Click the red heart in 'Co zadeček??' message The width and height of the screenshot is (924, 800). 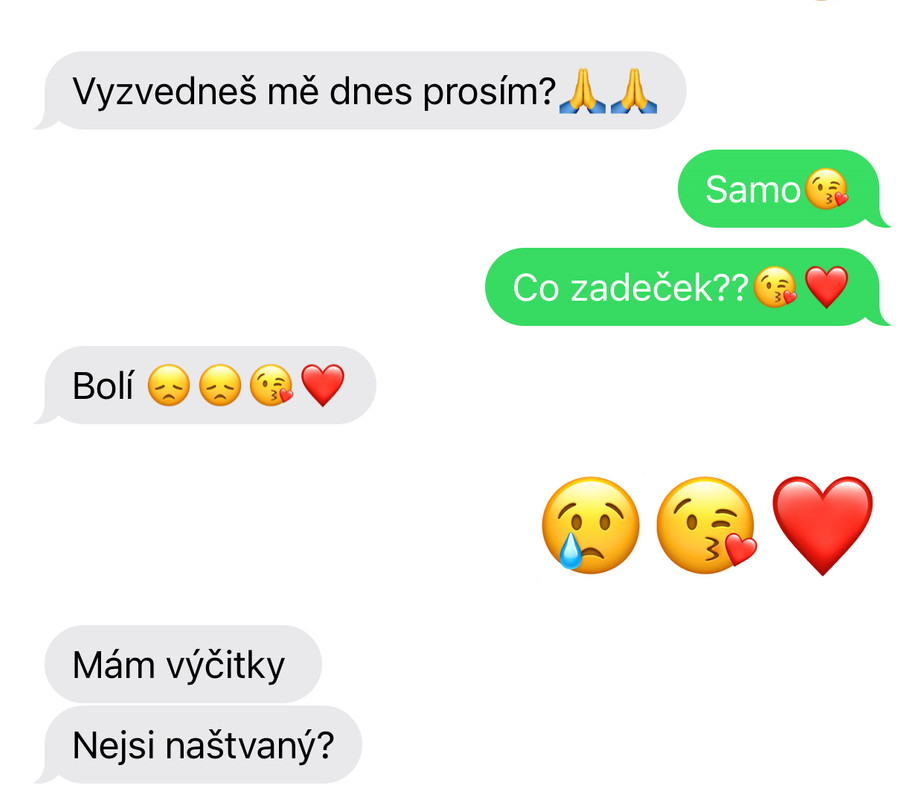826,287
